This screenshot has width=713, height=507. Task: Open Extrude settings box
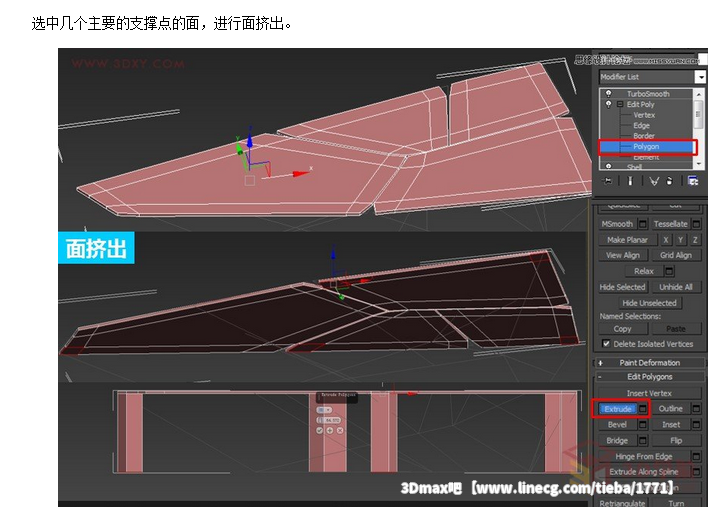(643, 409)
